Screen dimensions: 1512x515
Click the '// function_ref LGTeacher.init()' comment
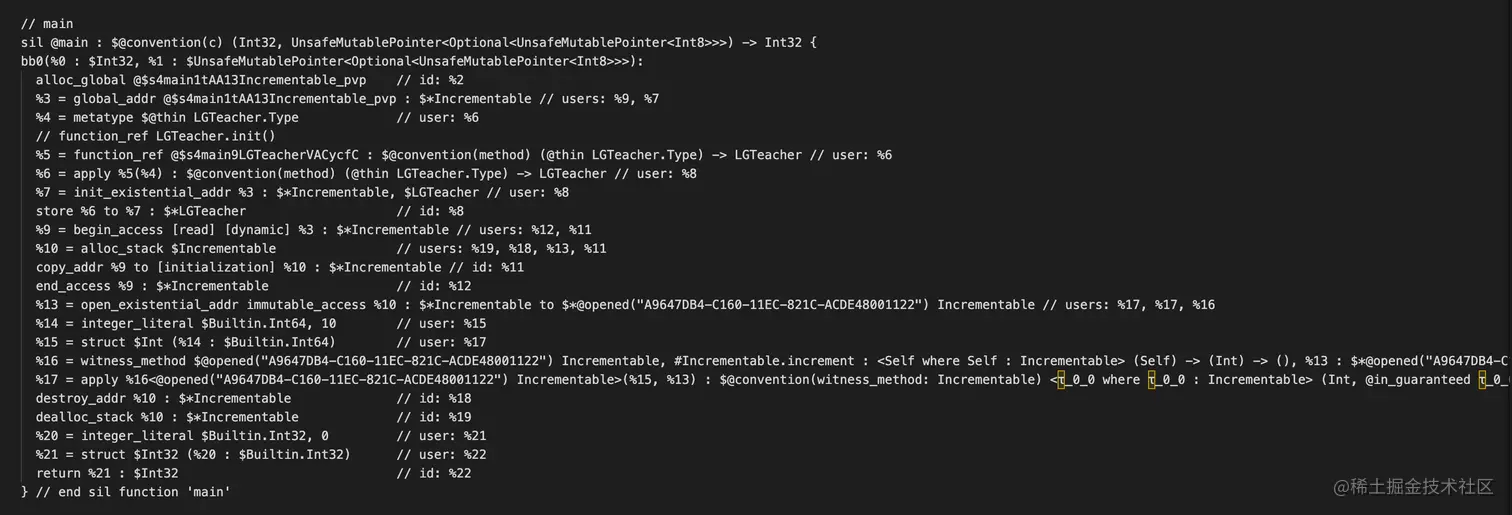(155, 136)
